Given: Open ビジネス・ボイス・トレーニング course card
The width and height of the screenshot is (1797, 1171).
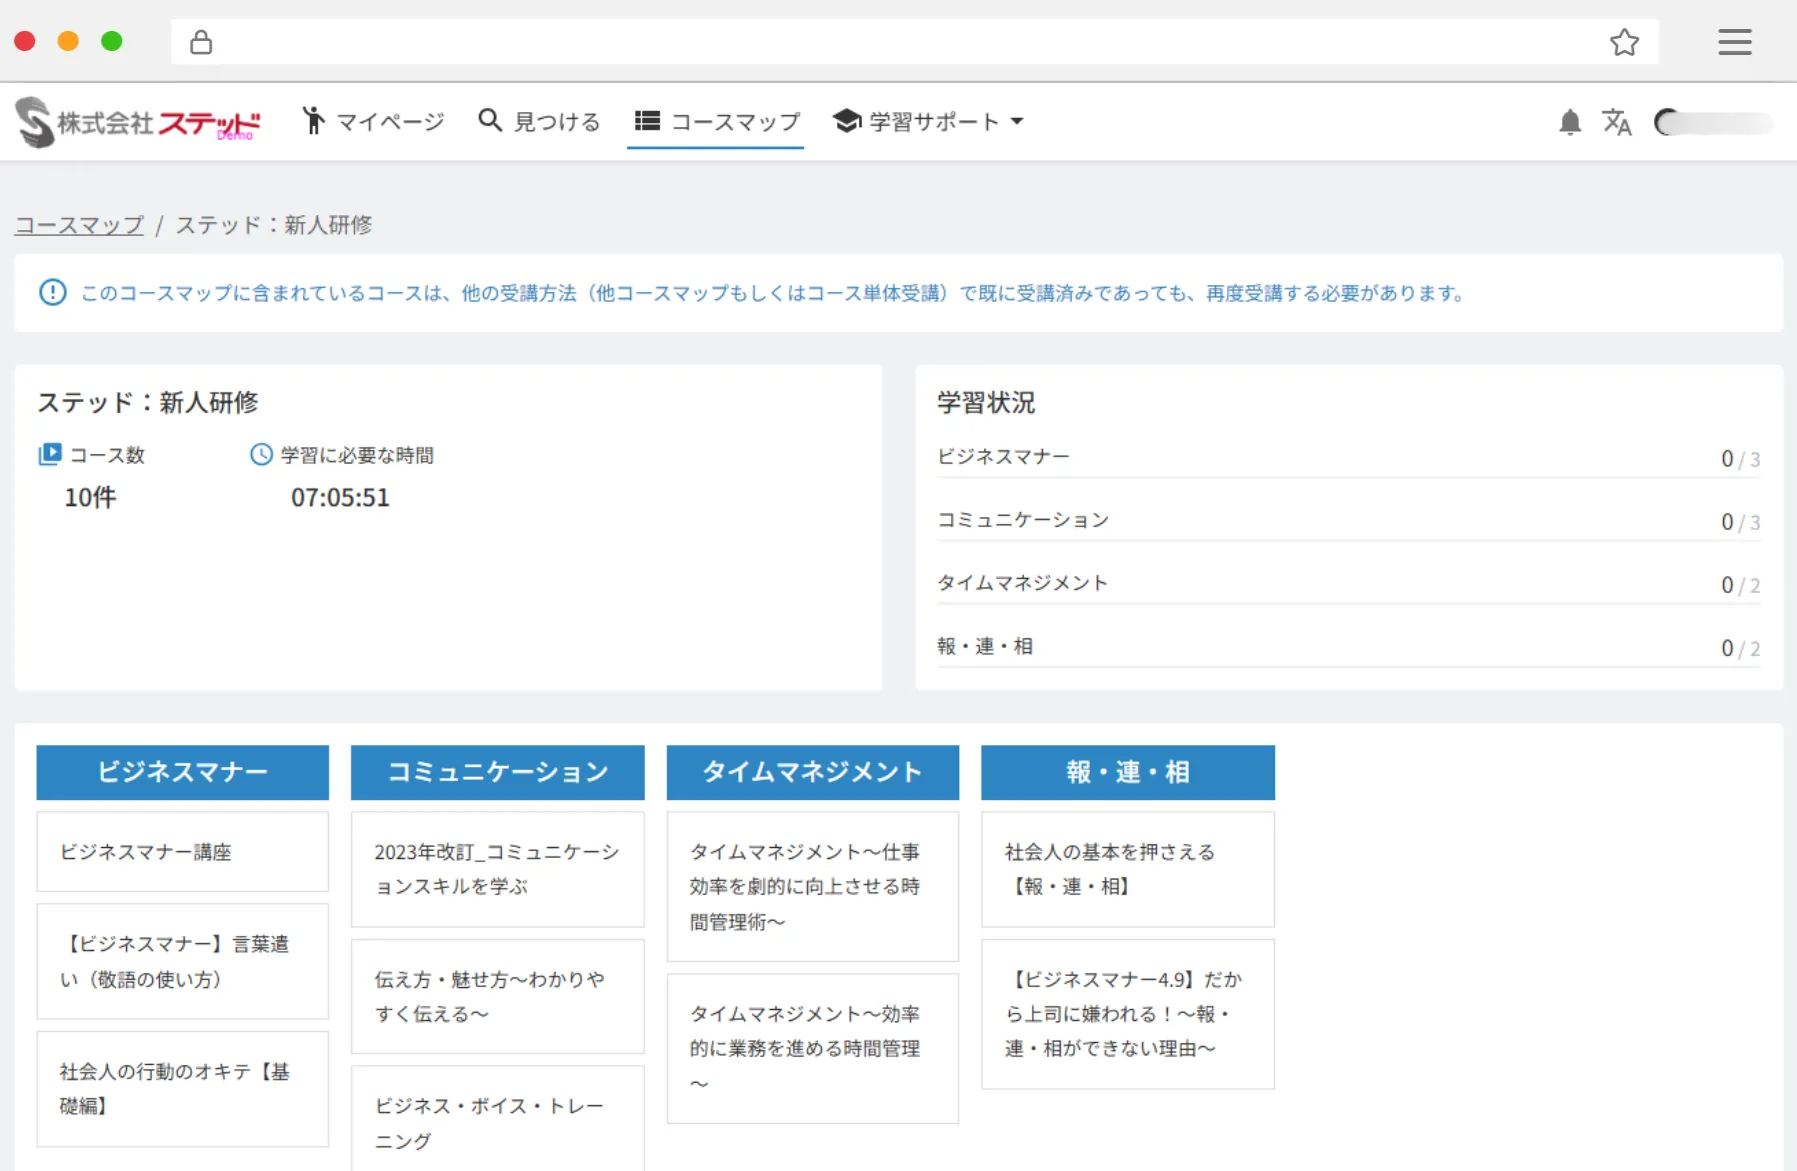Looking at the screenshot, I should point(497,1119).
